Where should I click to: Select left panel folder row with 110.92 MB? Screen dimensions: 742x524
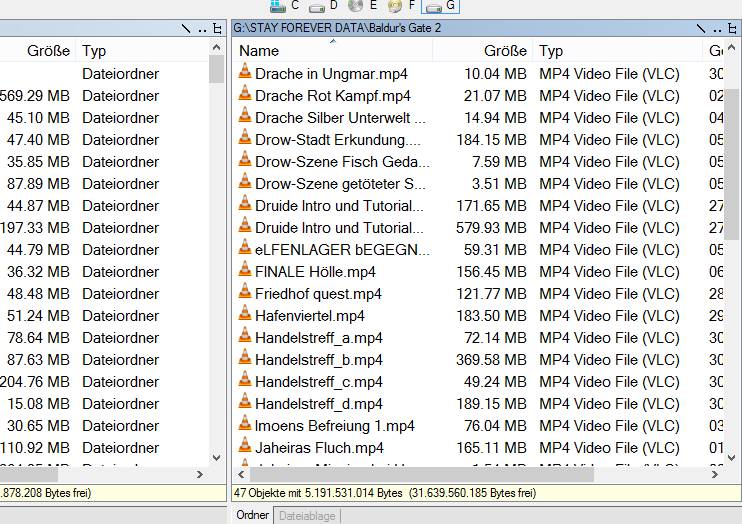pyautogui.click(x=104, y=448)
